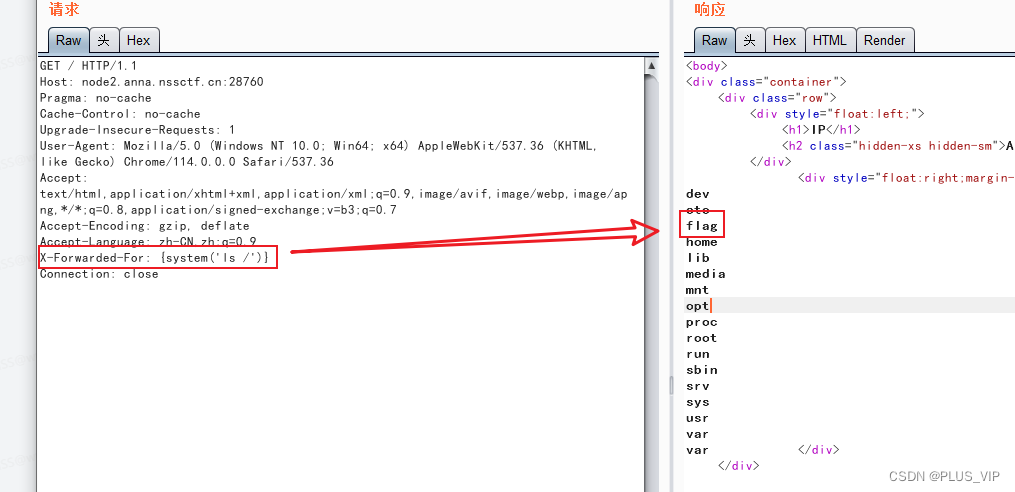The height and width of the screenshot is (492, 1015).
Task: Click the 'text/html,application/xhtml+xml' Accept value line
Action: tap(333, 194)
